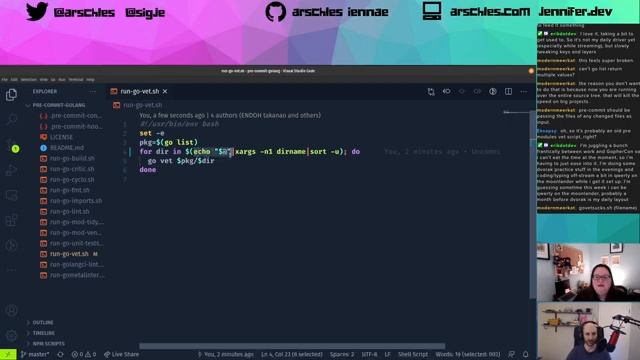Open the Search view icon

coord(11,120)
